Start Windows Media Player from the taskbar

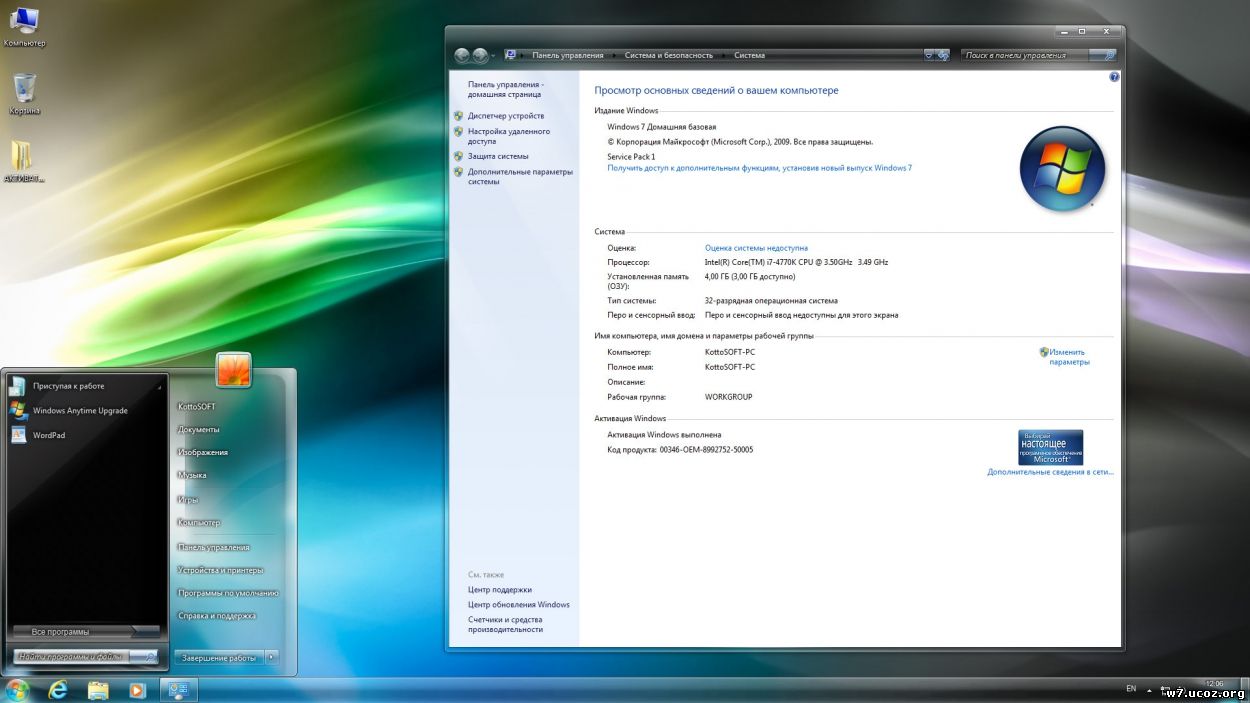click(136, 690)
